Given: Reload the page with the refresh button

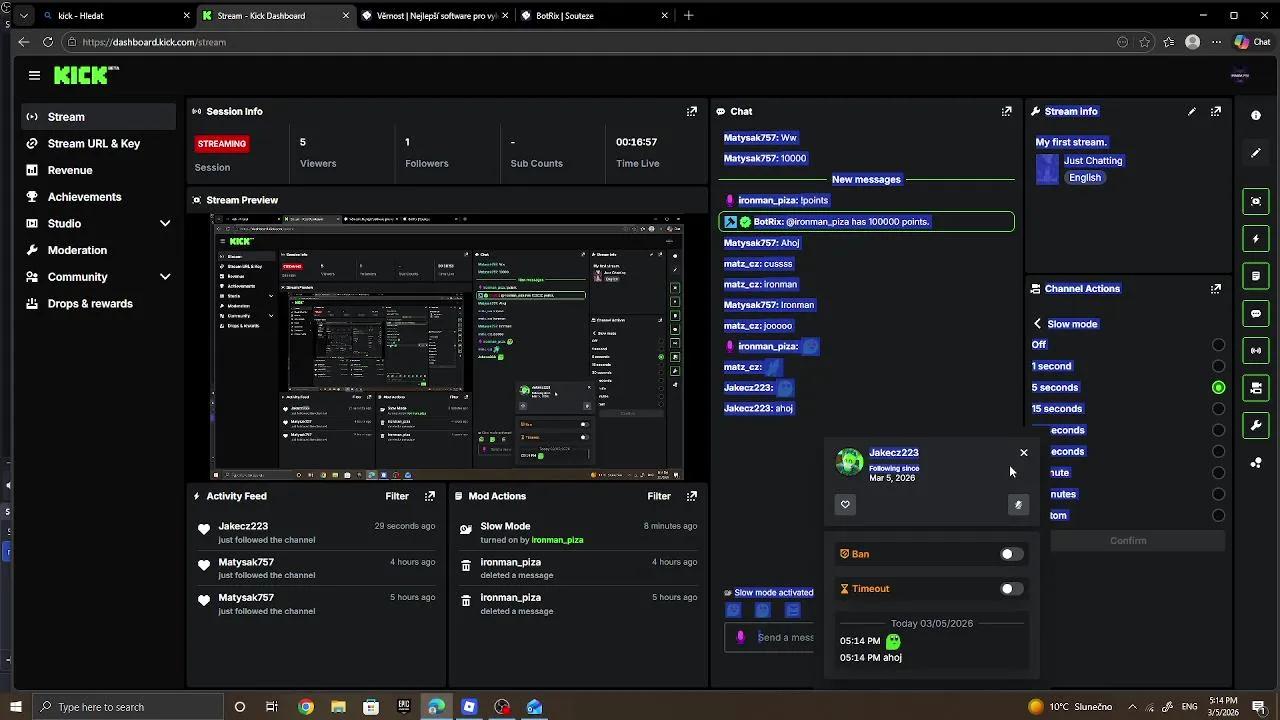Looking at the screenshot, I should (x=48, y=42).
